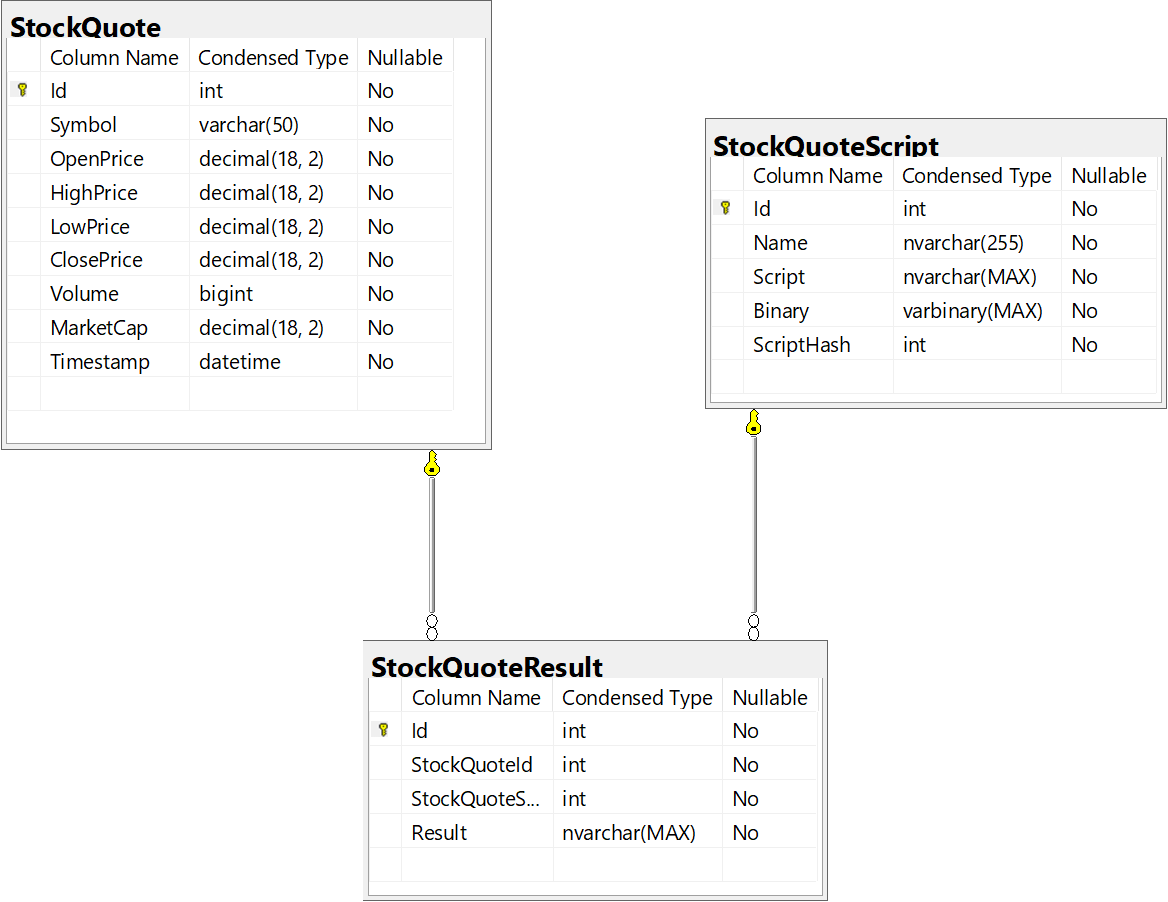This screenshot has width=1168, height=902.
Task: Select the key end of the StockQuoteScript relationship line
Action: point(753,423)
